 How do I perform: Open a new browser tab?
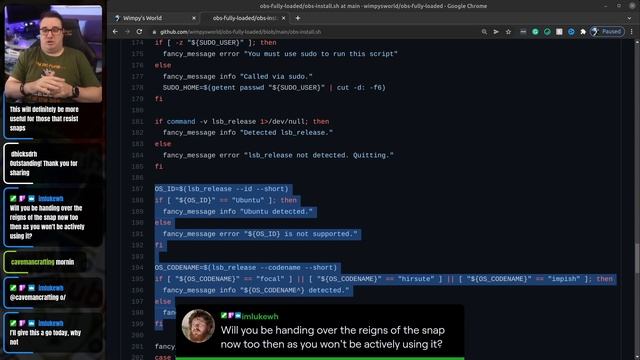click(x=298, y=18)
